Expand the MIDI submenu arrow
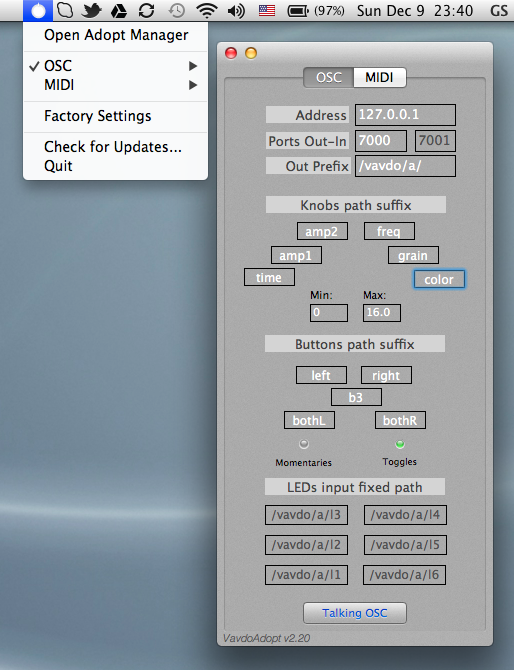The image size is (514, 670). click(x=193, y=85)
